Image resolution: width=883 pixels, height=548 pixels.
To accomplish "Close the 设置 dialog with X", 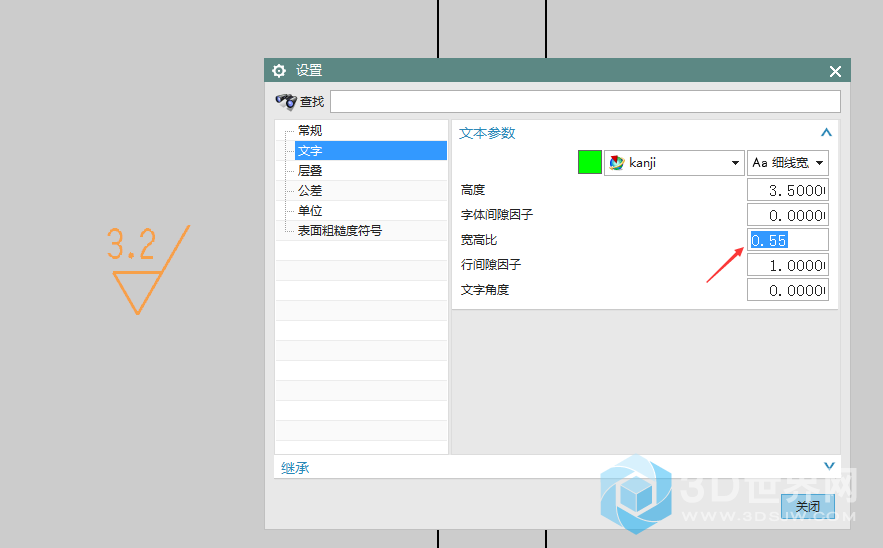I will pyautogui.click(x=835, y=71).
